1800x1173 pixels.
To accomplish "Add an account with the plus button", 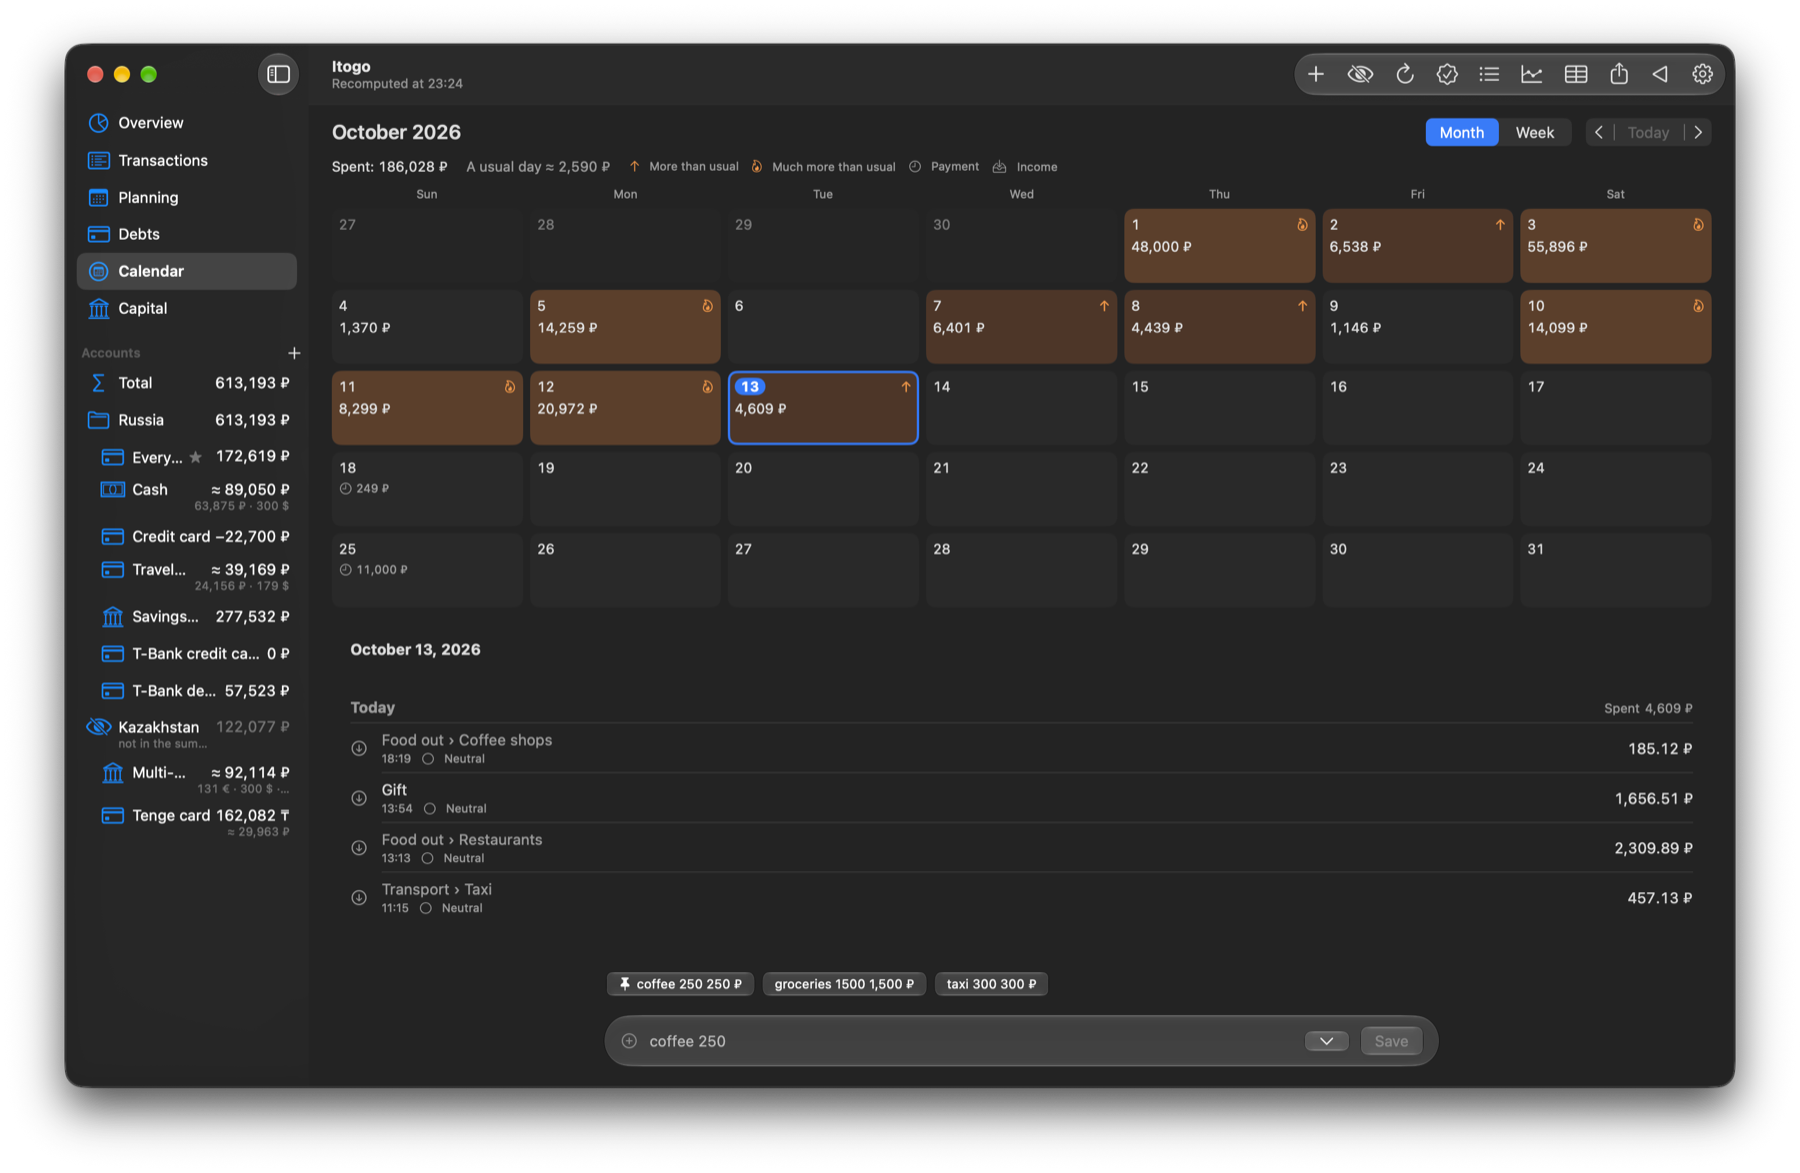I will coord(294,353).
